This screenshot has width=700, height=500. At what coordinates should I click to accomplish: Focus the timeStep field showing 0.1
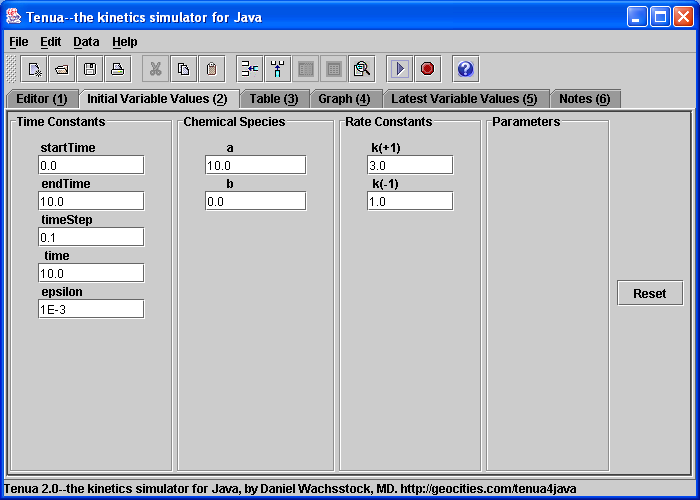[91, 237]
